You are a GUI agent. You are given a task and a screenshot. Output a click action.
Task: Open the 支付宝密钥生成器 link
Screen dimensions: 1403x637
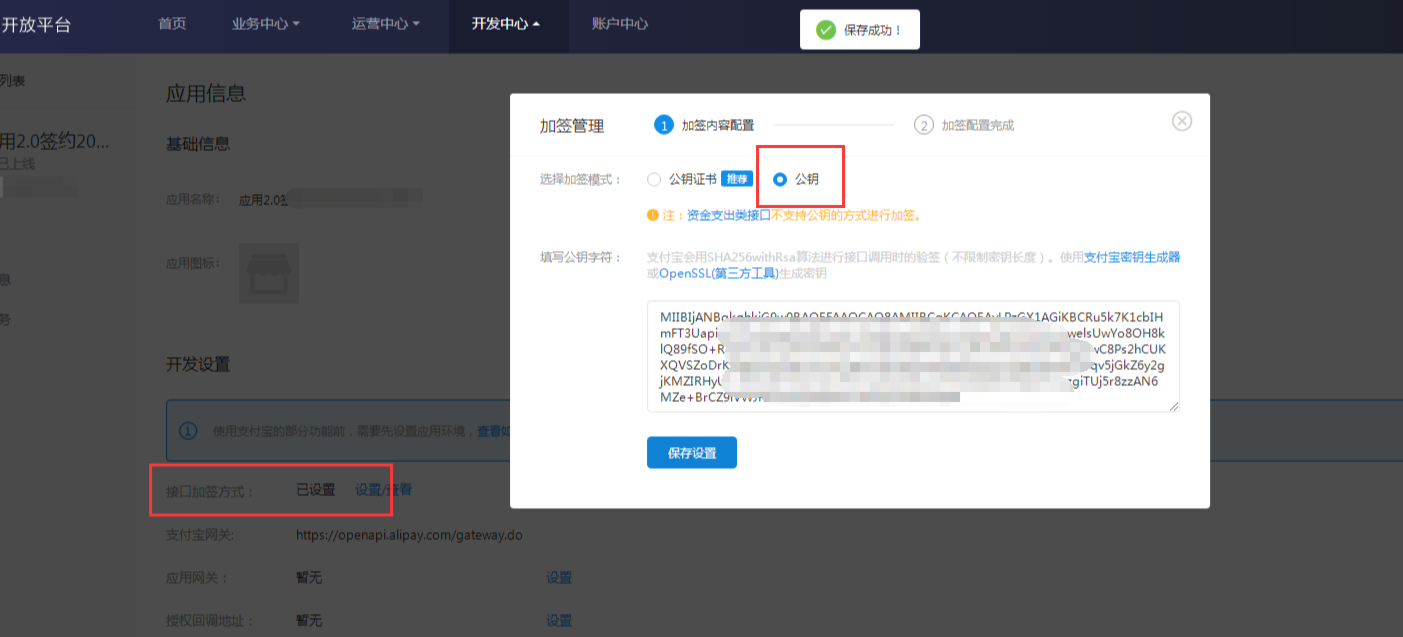[x=1132, y=257]
